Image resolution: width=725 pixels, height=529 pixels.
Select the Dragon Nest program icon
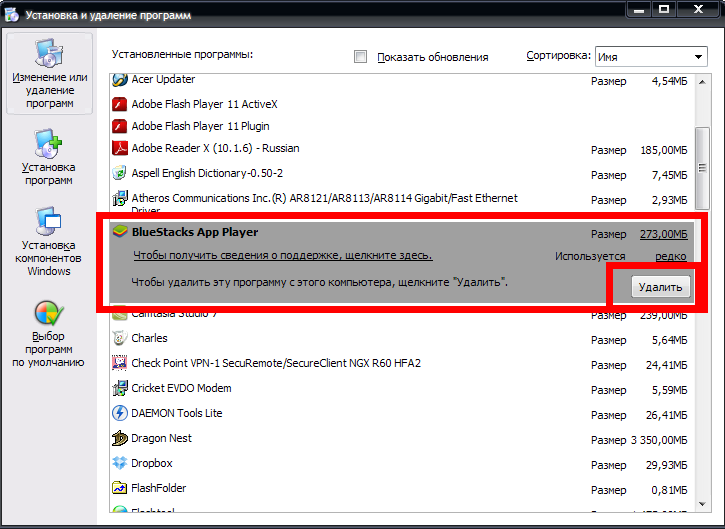(x=120, y=438)
